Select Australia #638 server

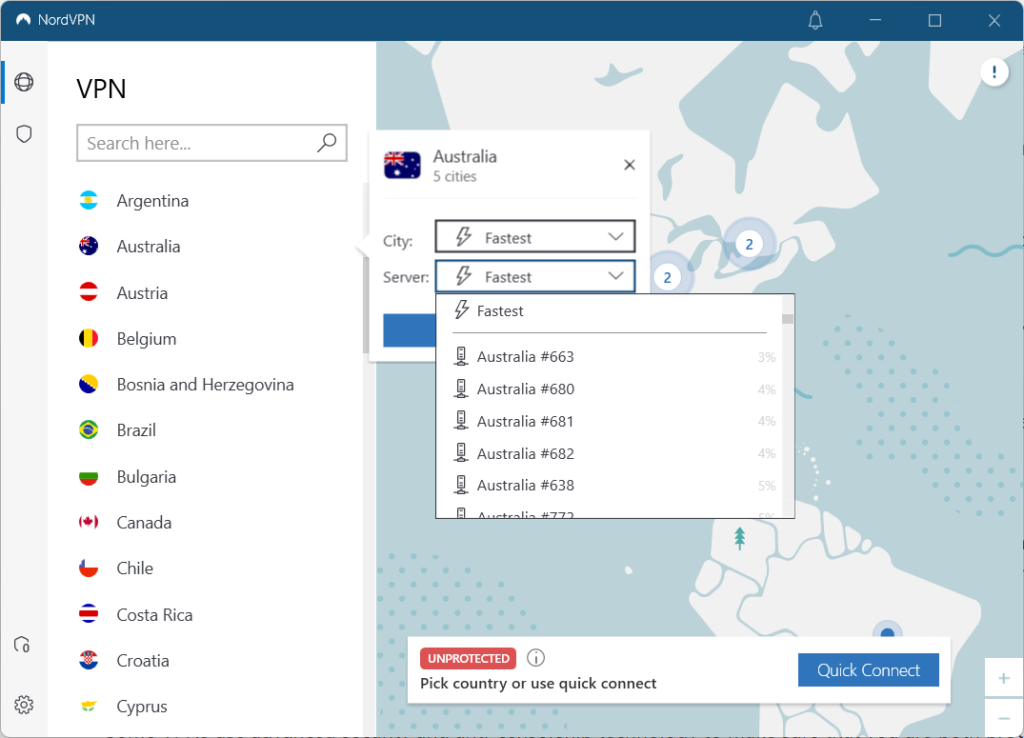525,485
